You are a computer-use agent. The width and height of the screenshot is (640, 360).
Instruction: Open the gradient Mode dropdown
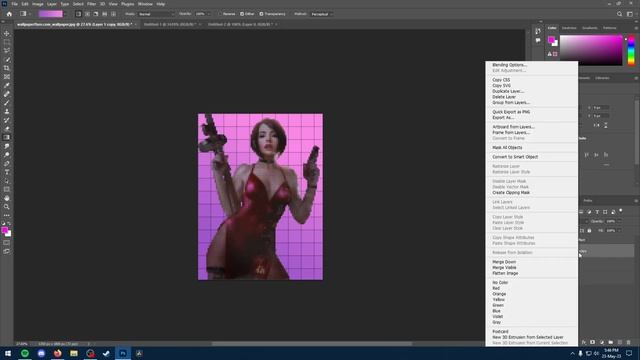156,14
